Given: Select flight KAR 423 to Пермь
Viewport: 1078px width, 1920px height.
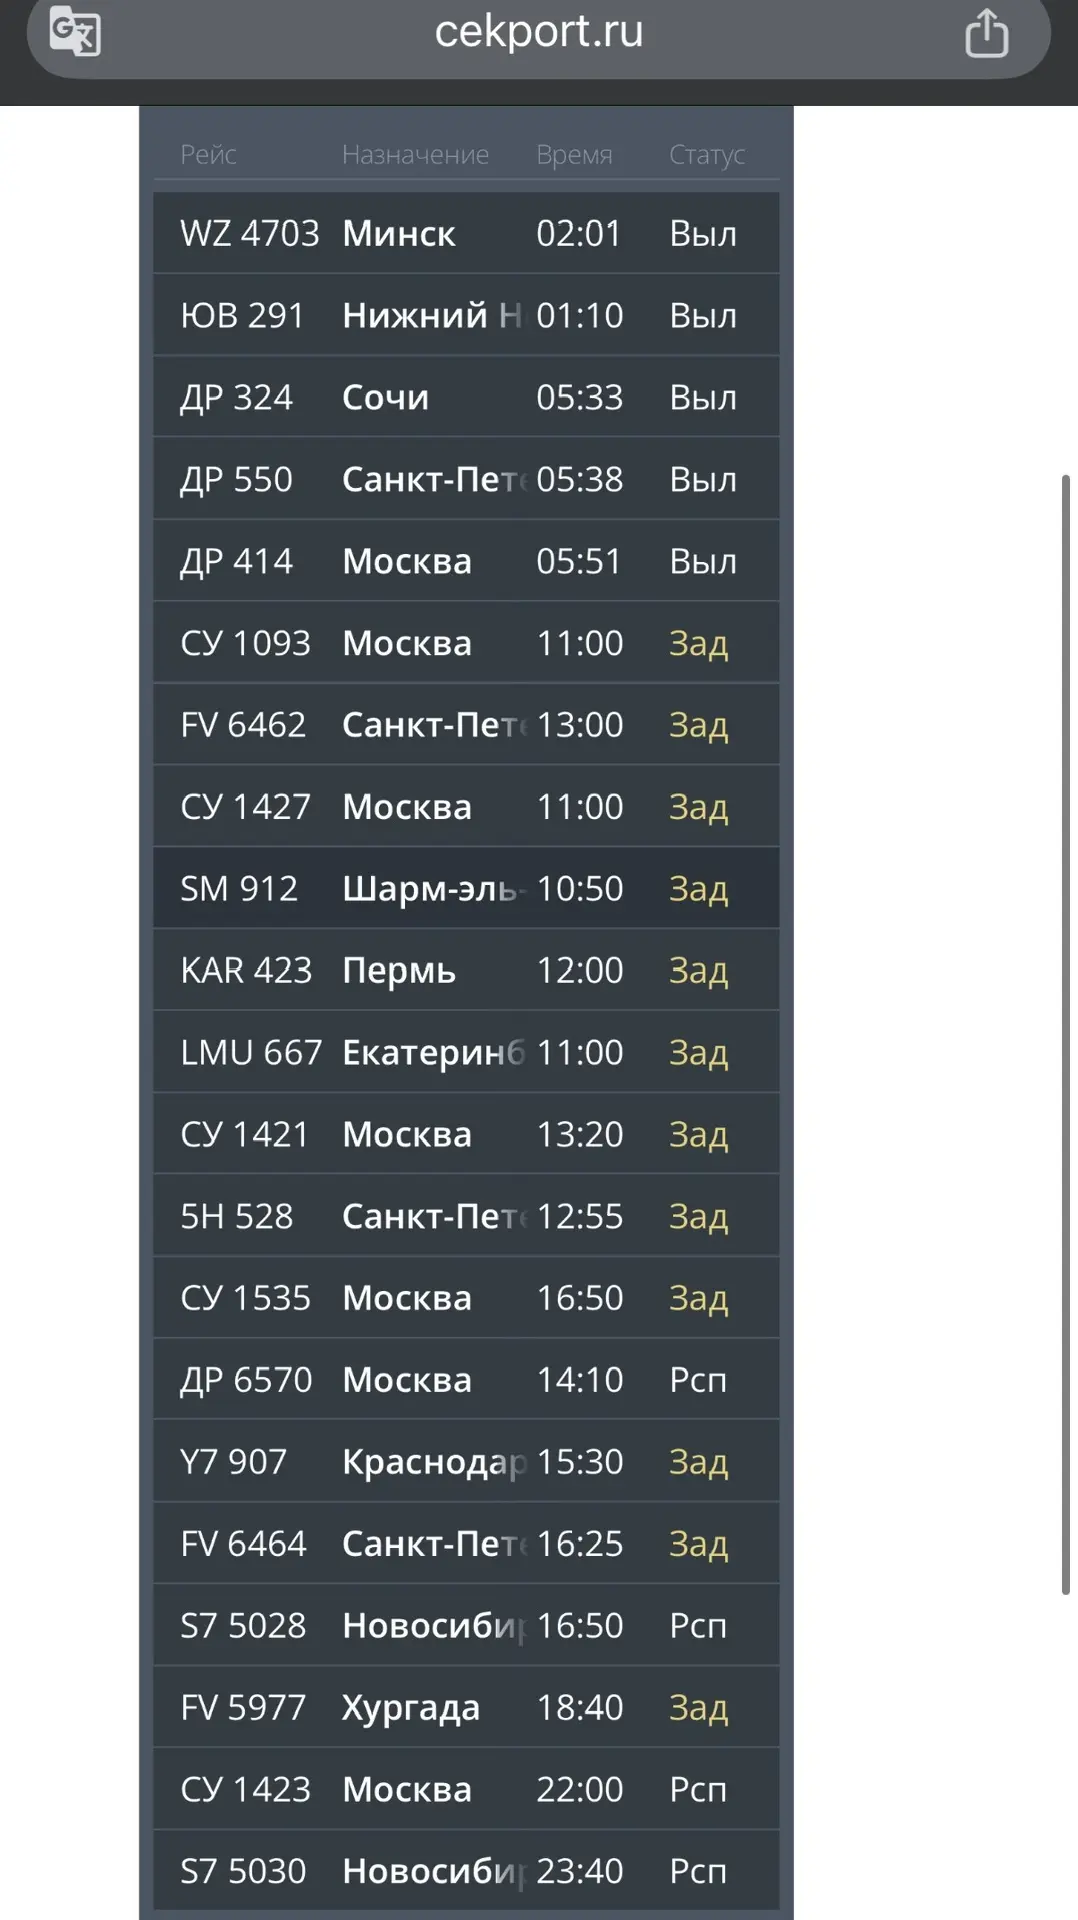Looking at the screenshot, I should 466,970.
